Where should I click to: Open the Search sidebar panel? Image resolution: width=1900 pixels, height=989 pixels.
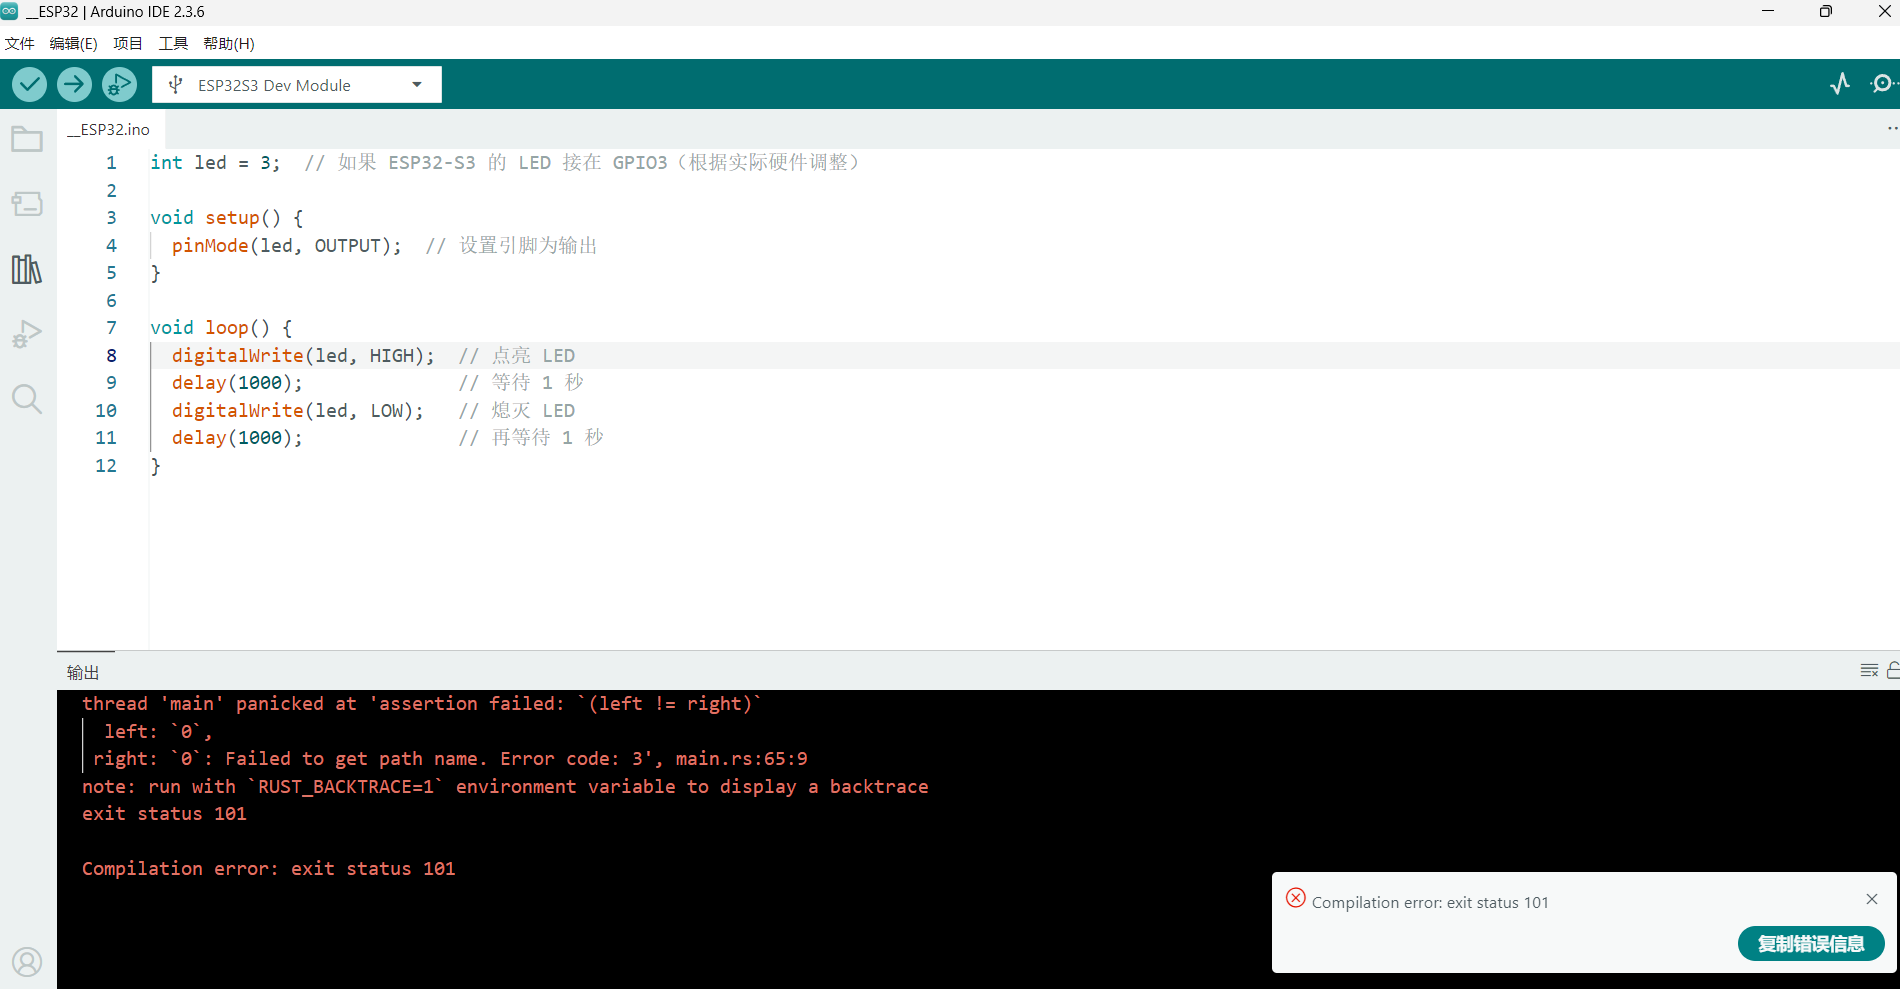(27, 399)
